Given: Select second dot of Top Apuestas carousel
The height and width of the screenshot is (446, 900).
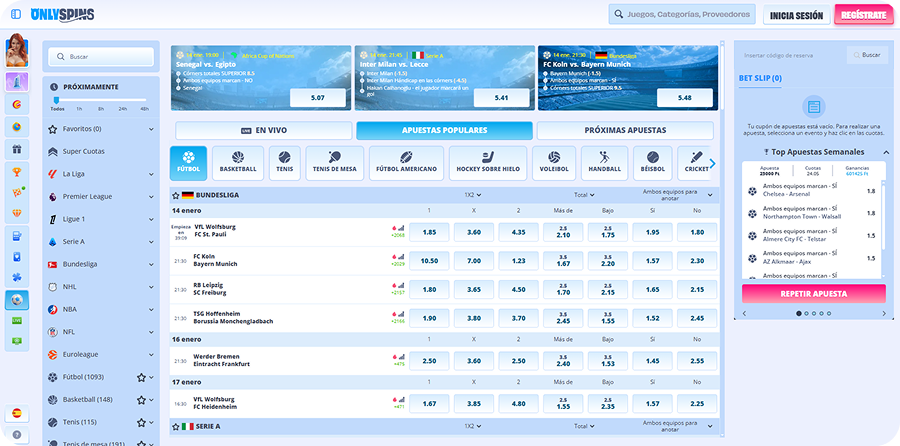Looking at the screenshot, I should click(806, 313).
